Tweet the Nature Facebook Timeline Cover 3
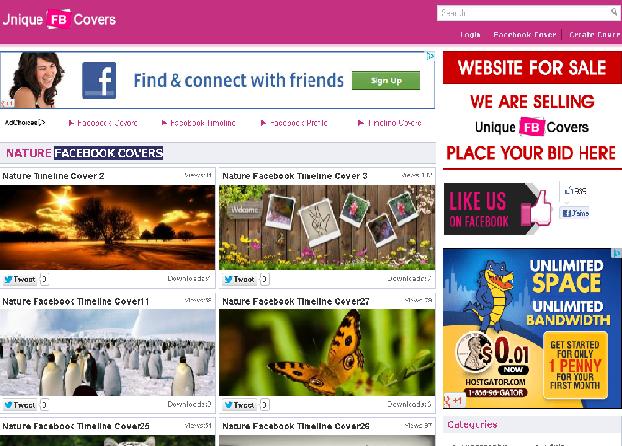 (240, 279)
